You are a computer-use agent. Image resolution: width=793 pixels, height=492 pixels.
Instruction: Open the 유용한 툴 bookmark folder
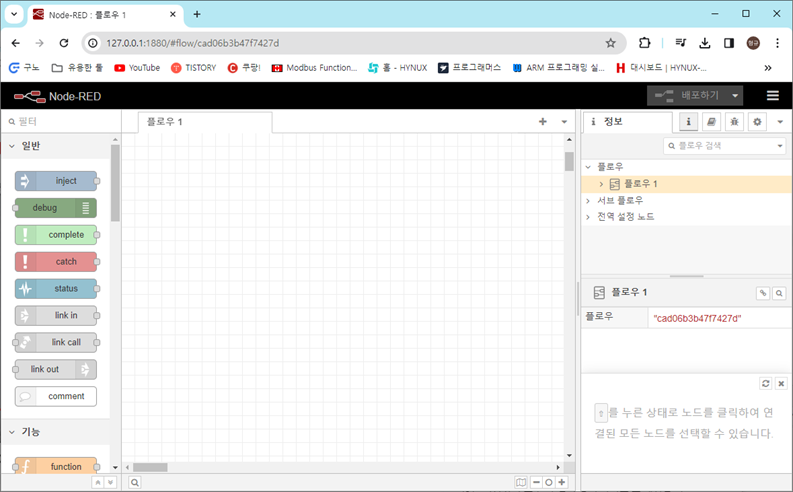[x=77, y=68]
